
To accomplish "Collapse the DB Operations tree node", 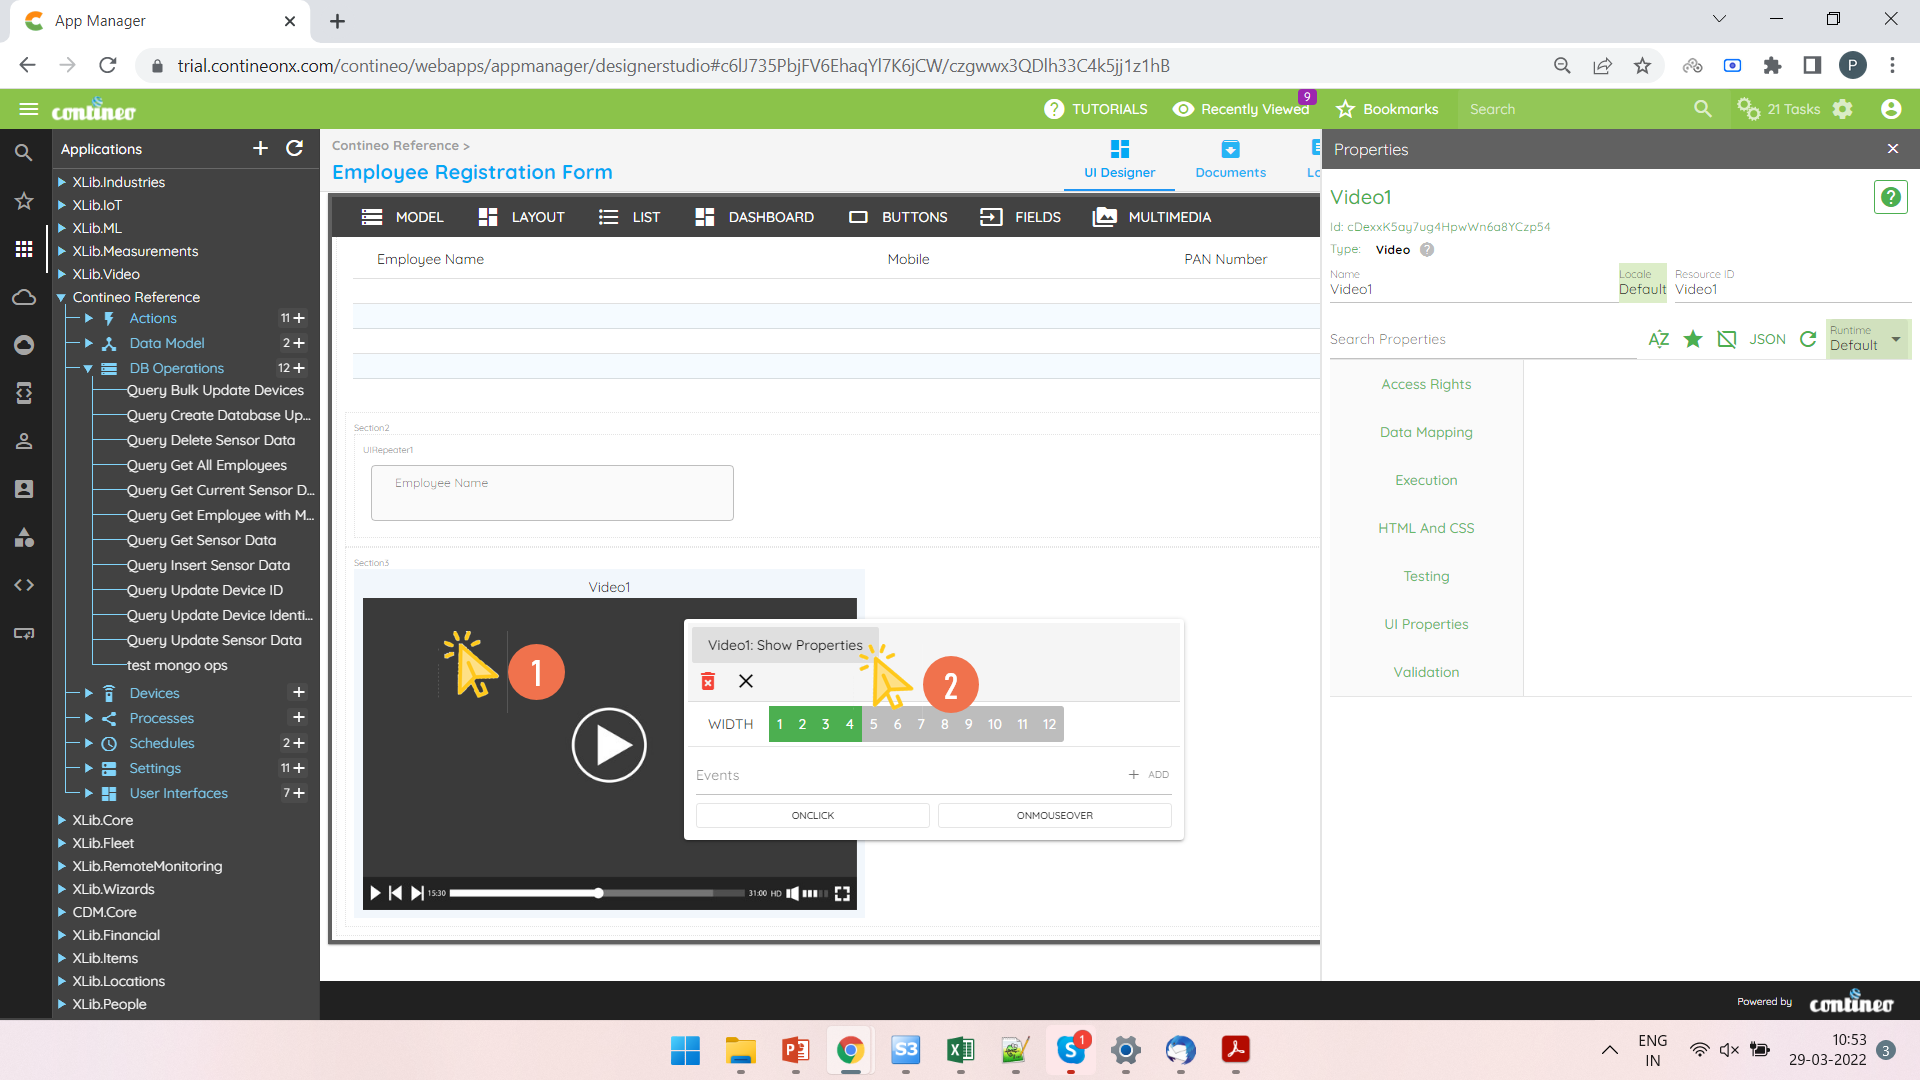I will click(x=88, y=368).
